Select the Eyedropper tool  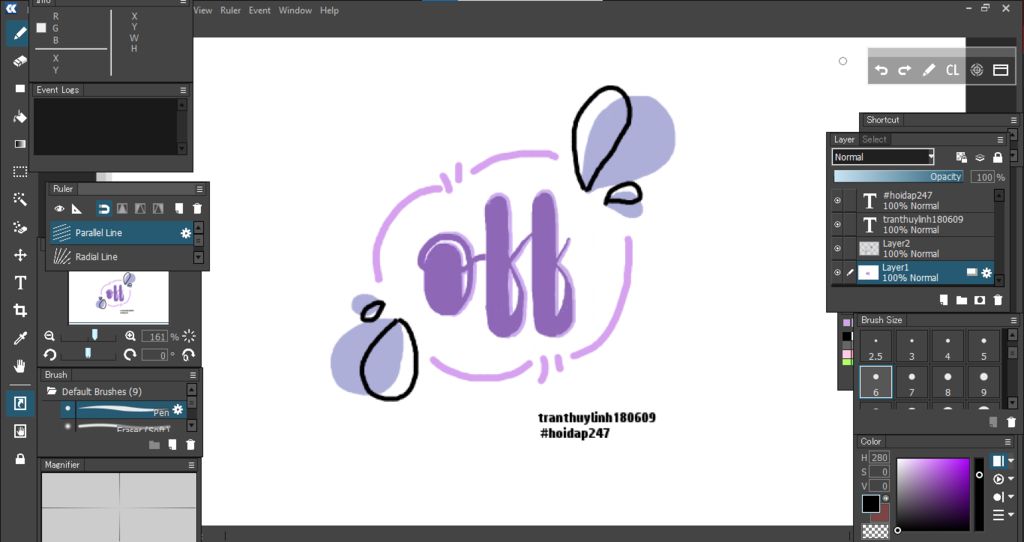(x=20, y=338)
